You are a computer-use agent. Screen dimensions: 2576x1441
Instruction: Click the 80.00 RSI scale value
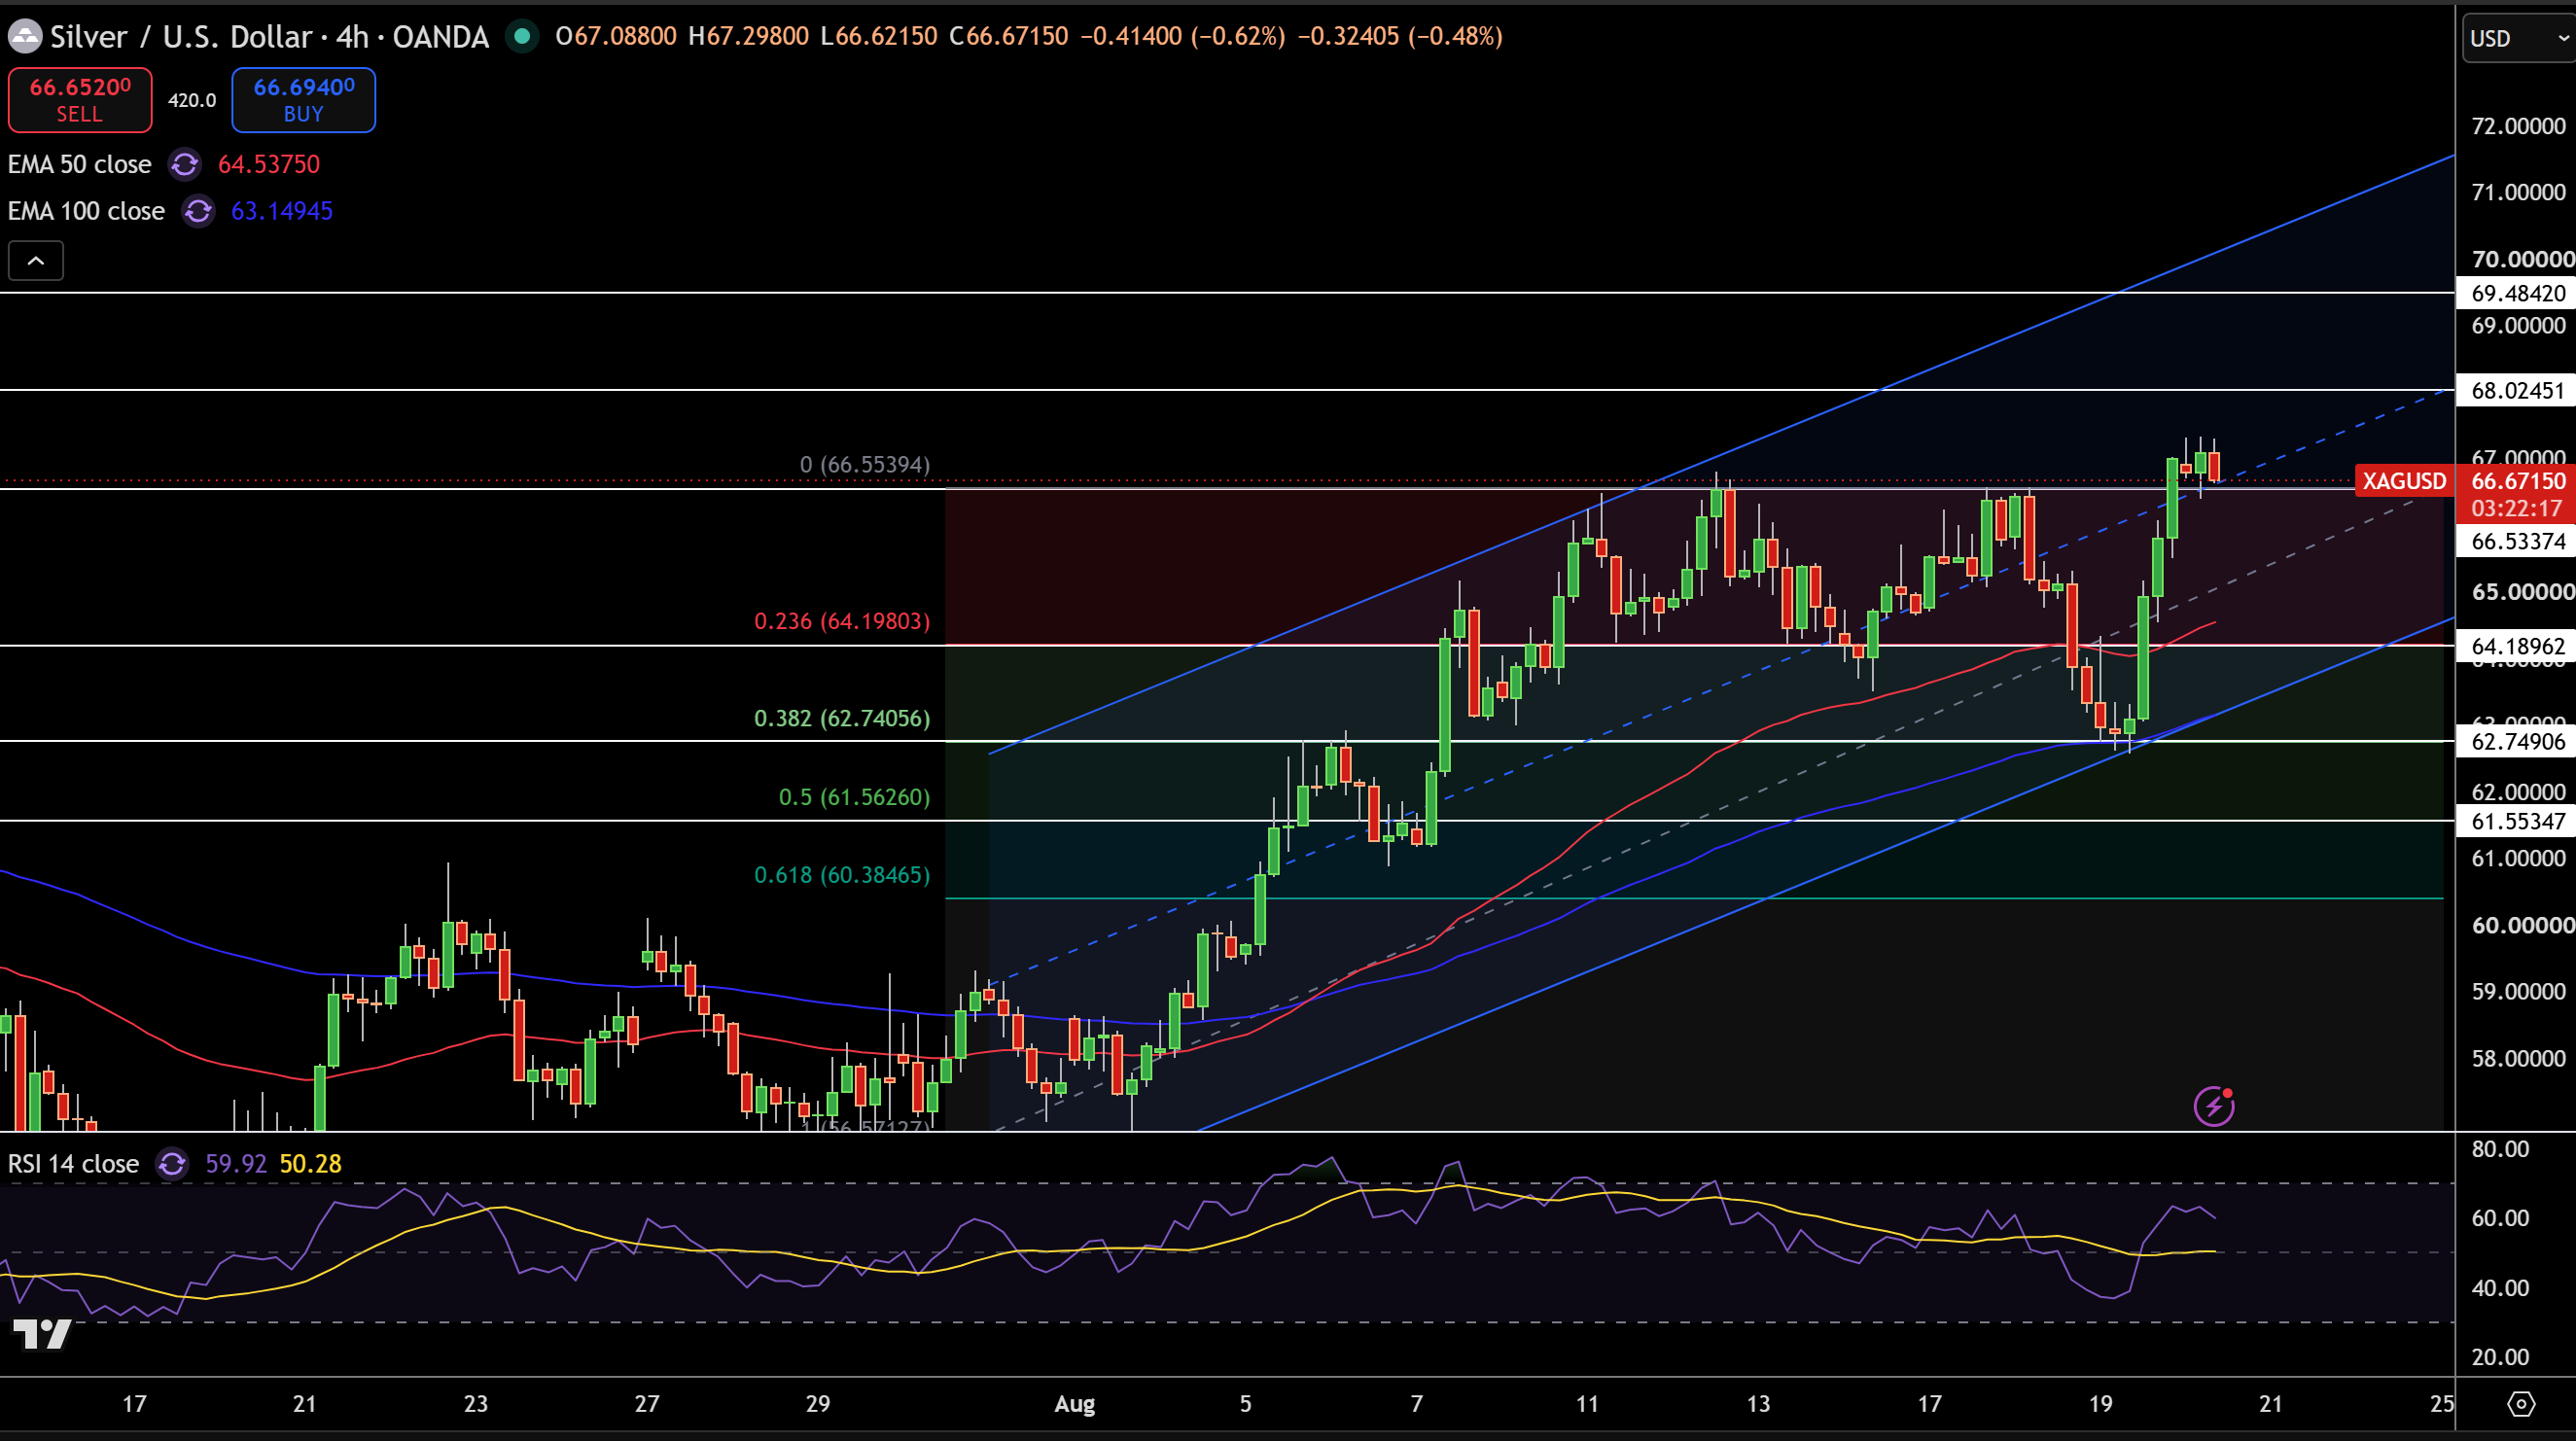[x=2500, y=1149]
